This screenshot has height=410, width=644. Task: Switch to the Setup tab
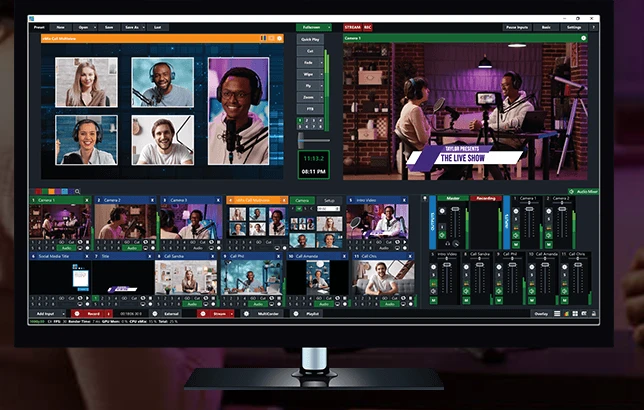[329, 200]
